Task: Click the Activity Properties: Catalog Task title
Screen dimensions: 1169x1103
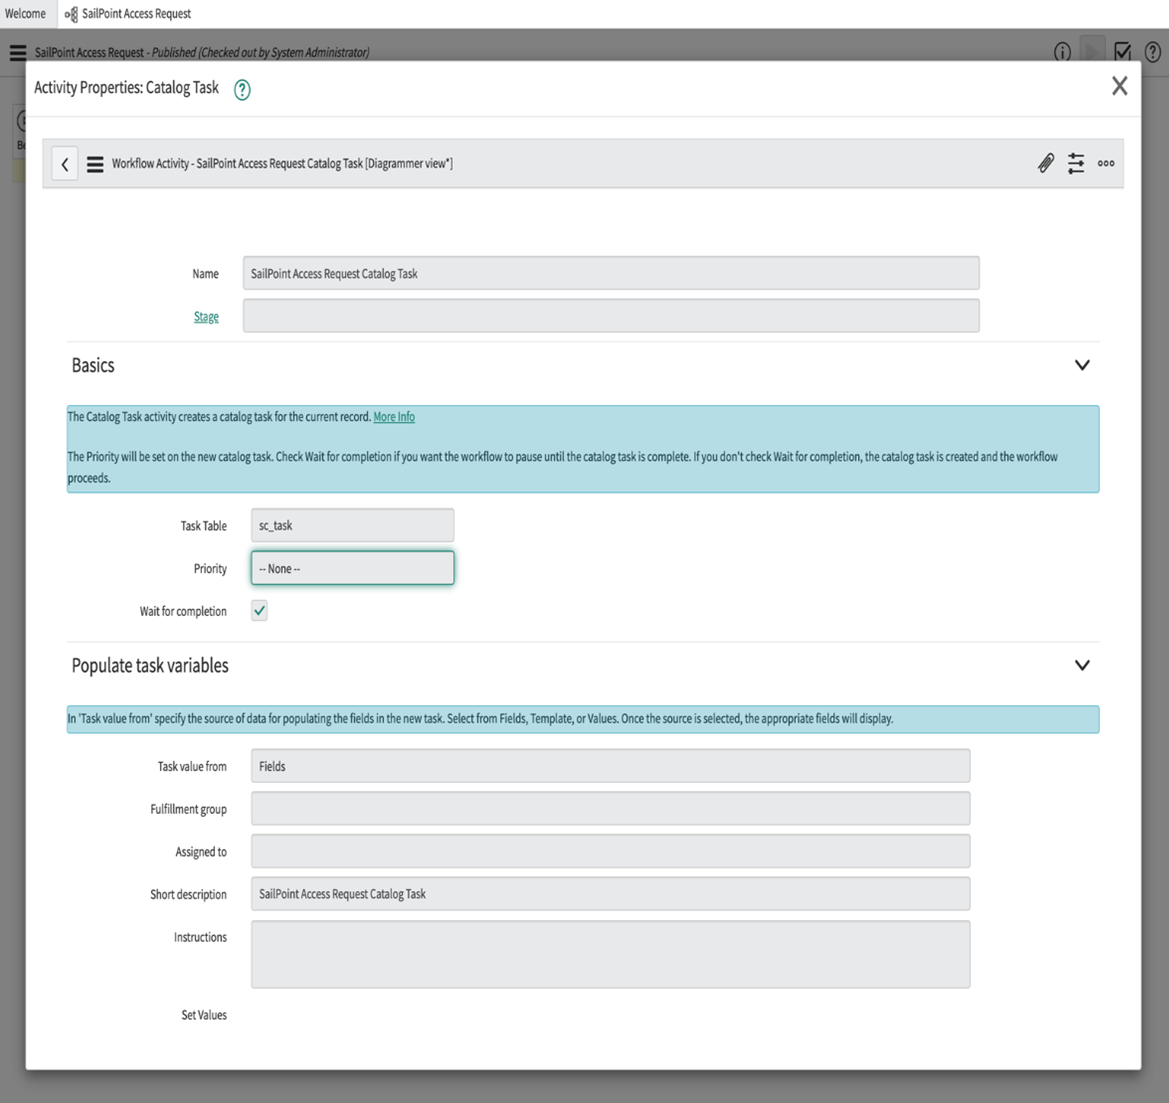Action: click(127, 88)
